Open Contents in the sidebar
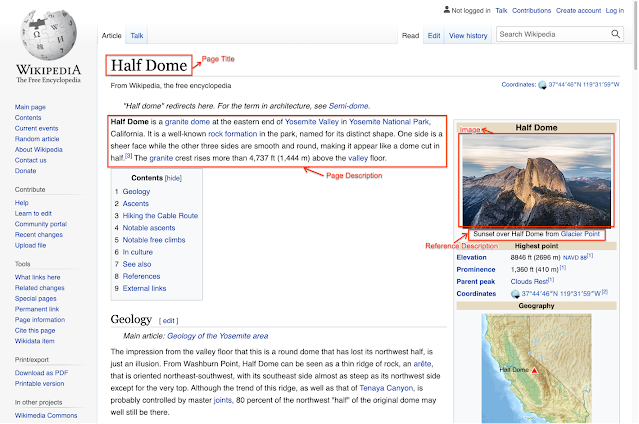Viewport: 639px width, 424px height. click(x=28, y=118)
